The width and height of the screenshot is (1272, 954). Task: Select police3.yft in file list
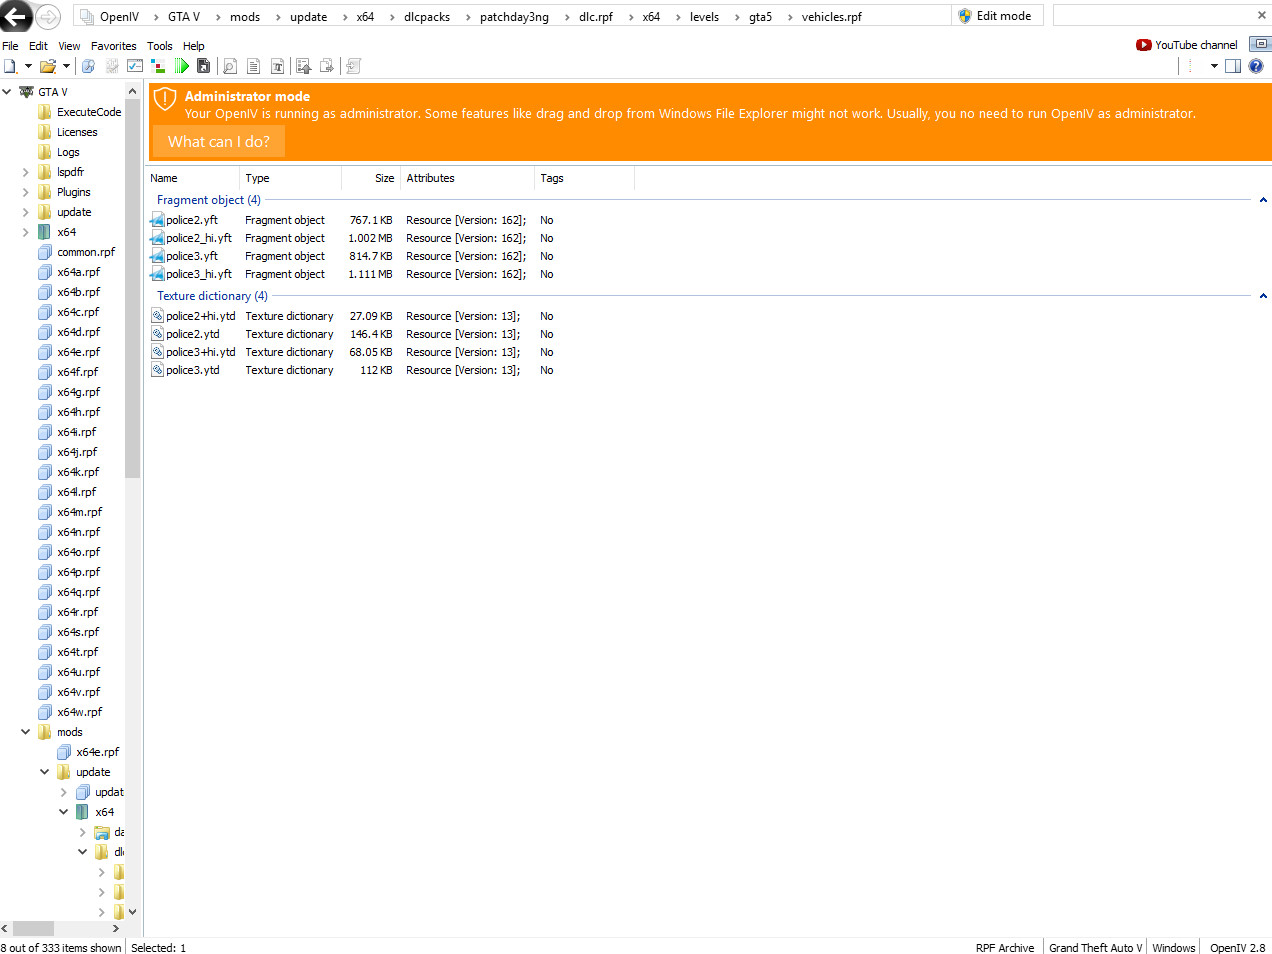(192, 256)
